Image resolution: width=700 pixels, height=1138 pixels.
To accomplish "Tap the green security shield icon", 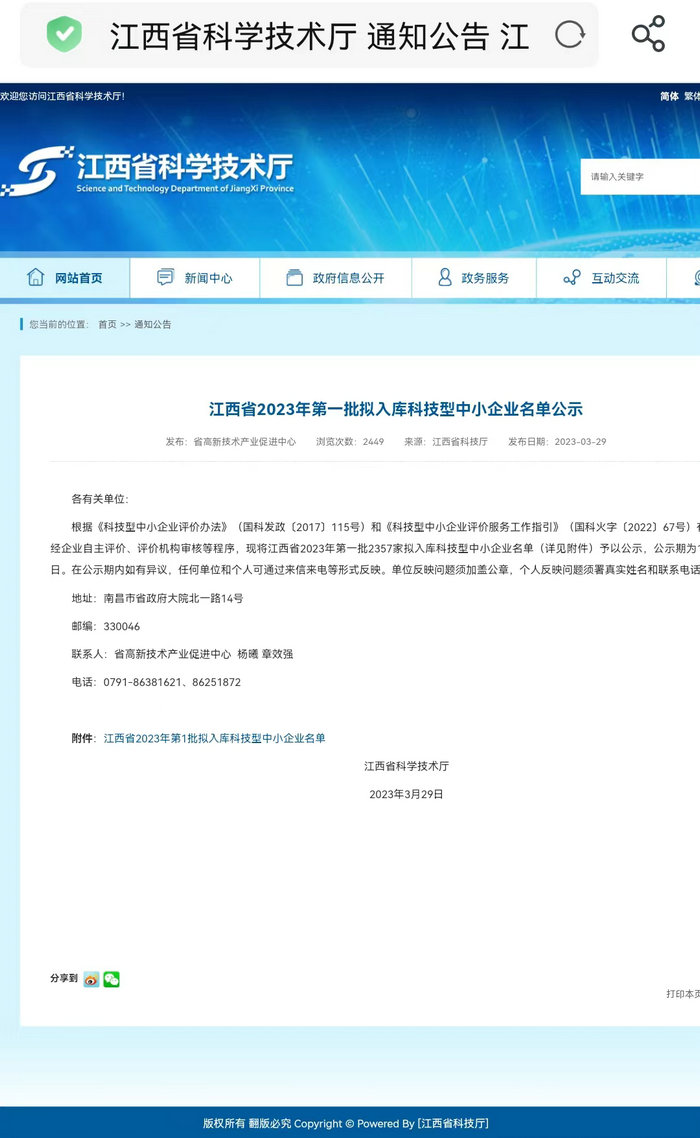I will pos(64,34).
